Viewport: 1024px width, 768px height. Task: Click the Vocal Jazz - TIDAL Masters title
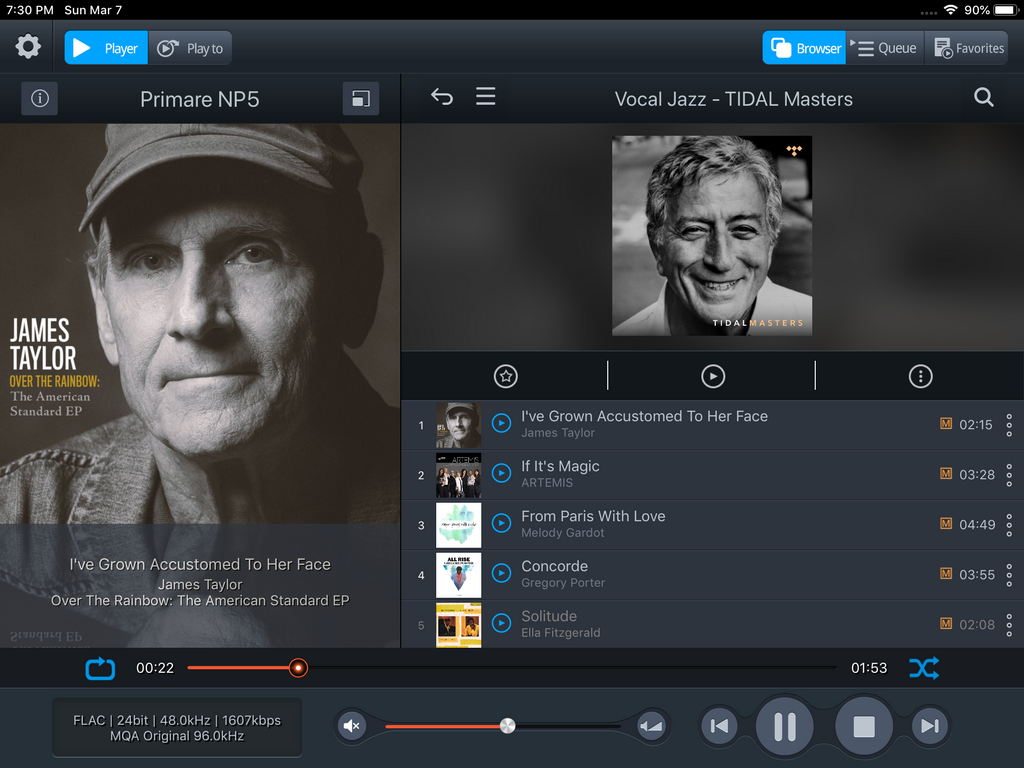pos(733,99)
